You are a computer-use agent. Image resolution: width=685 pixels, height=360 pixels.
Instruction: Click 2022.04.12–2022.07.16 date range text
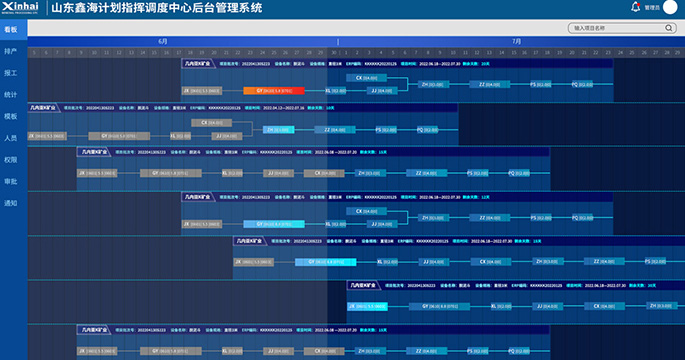(x=284, y=108)
